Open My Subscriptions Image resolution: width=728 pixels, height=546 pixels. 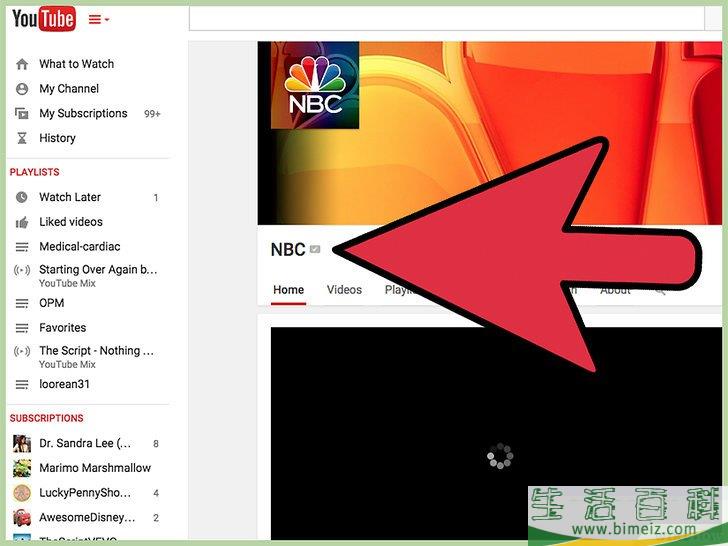coord(84,113)
